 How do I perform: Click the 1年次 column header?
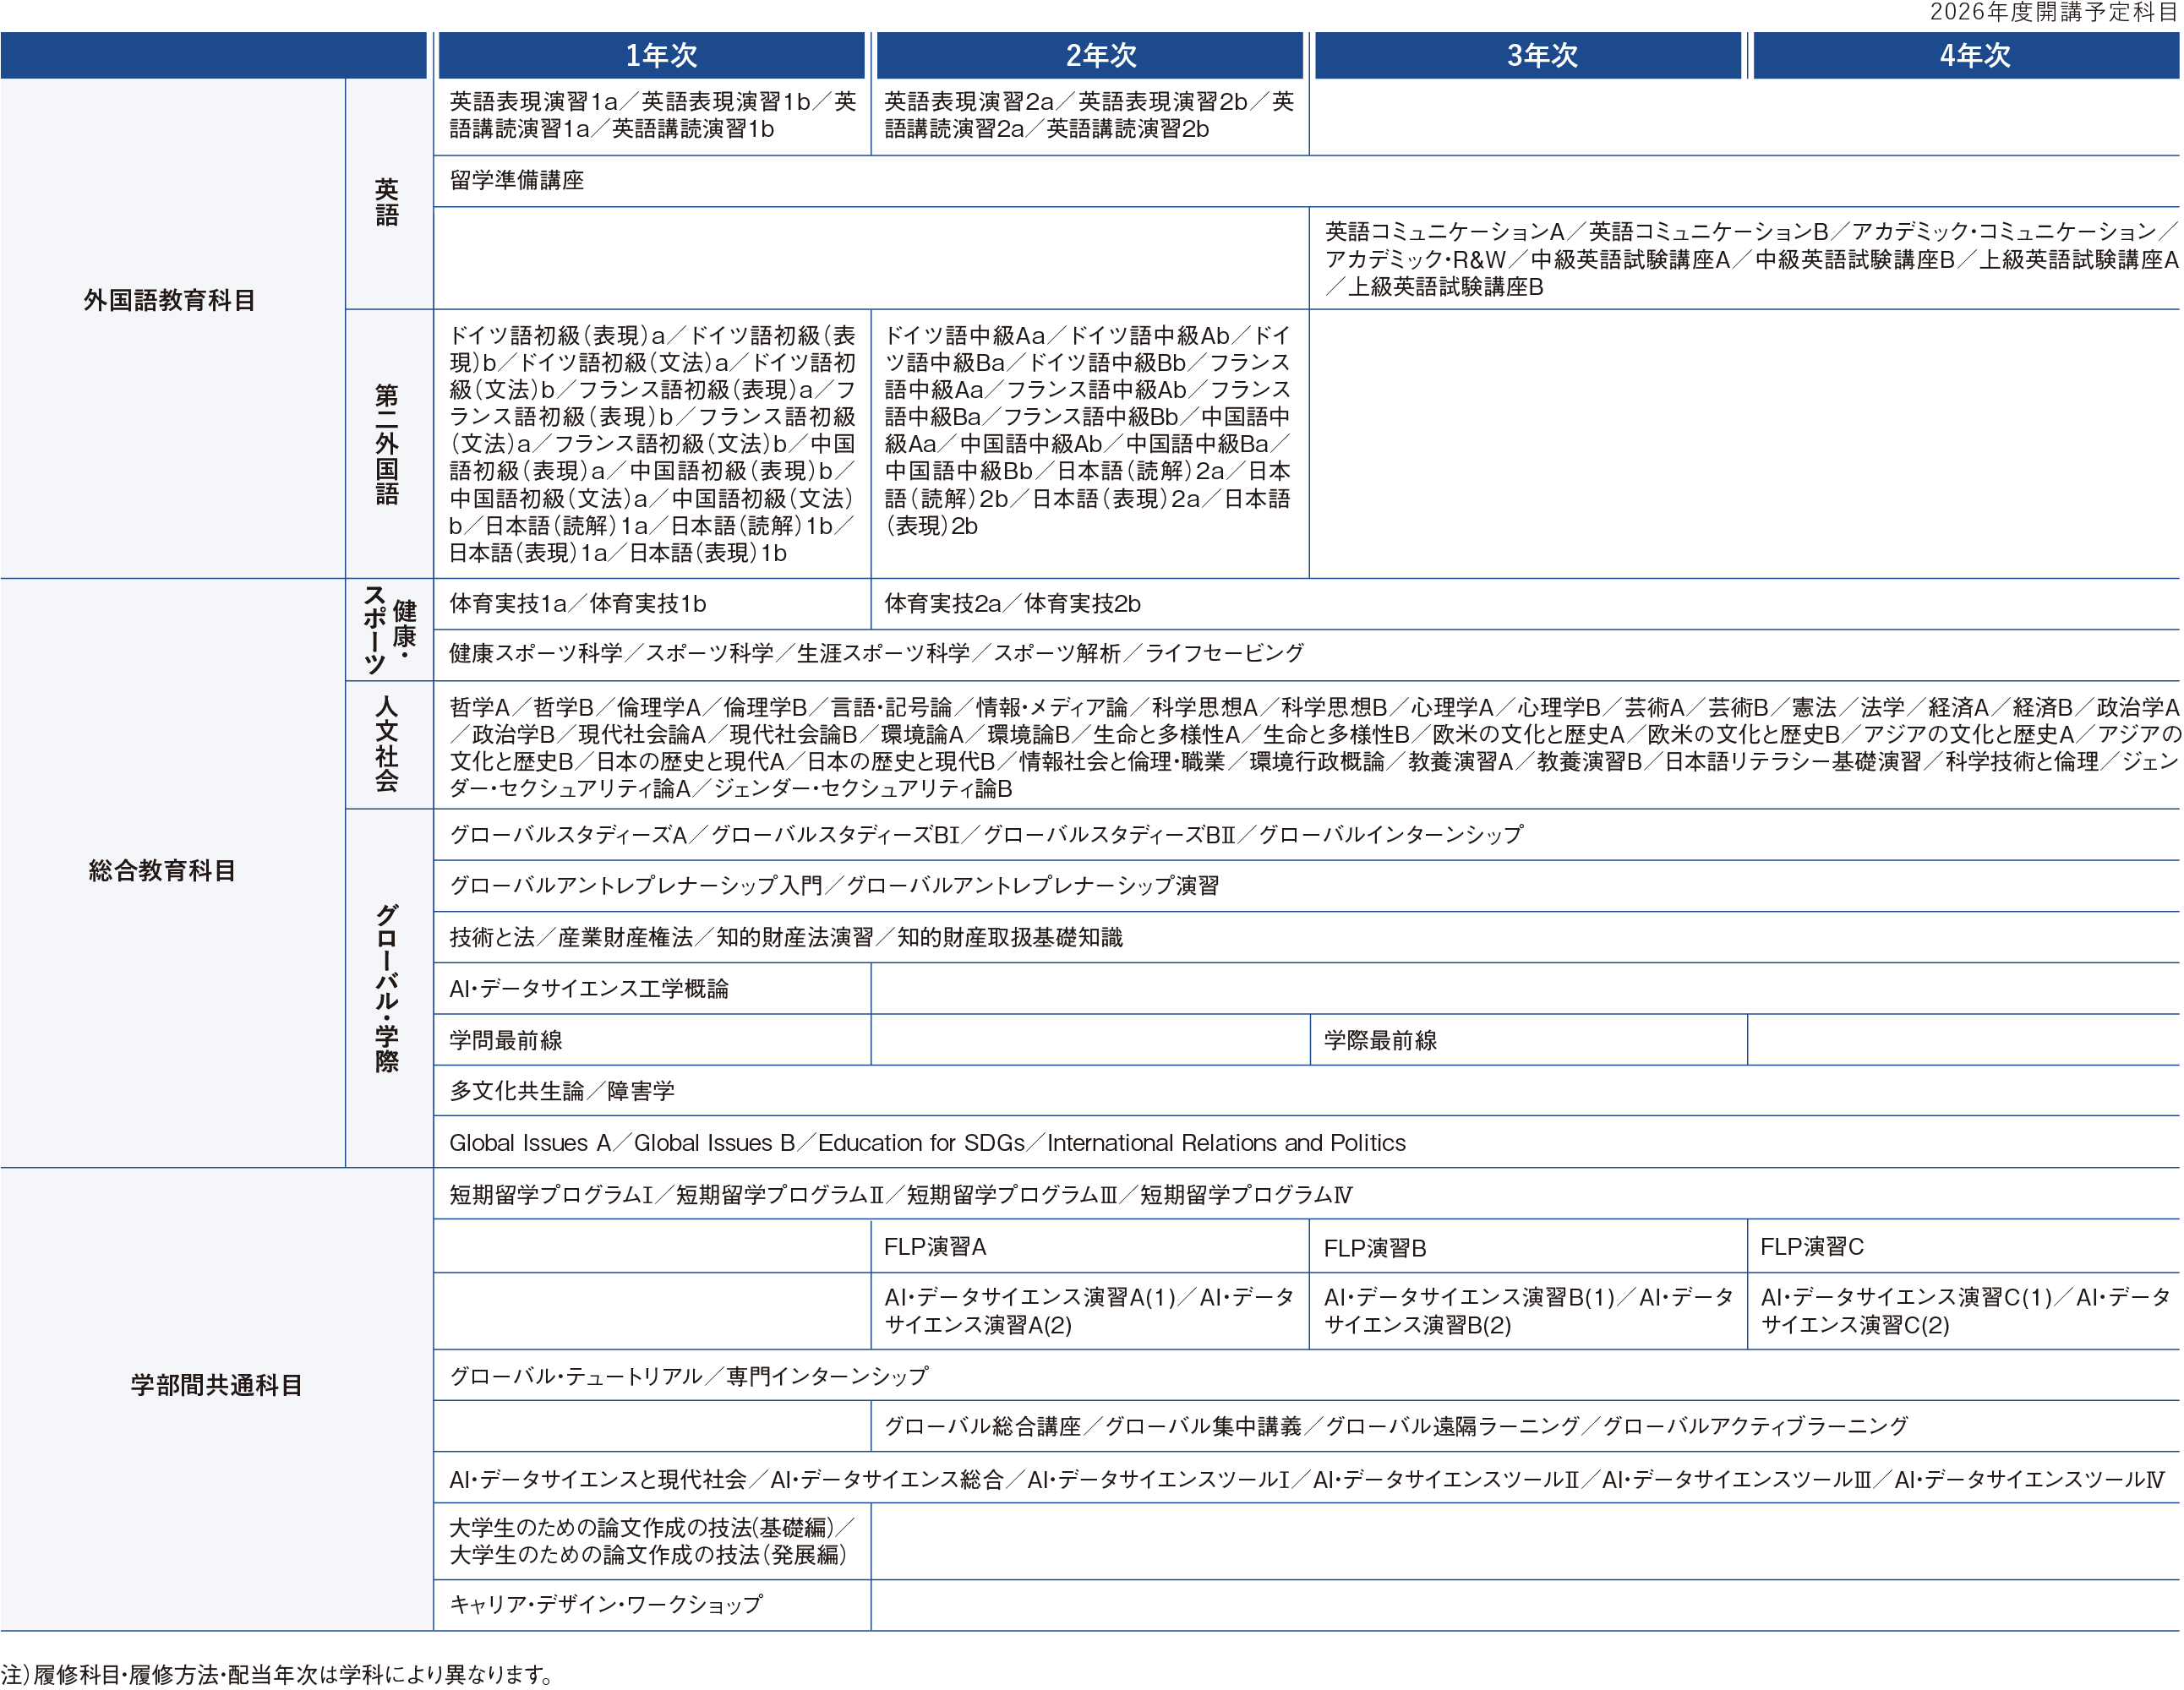coord(651,55)
